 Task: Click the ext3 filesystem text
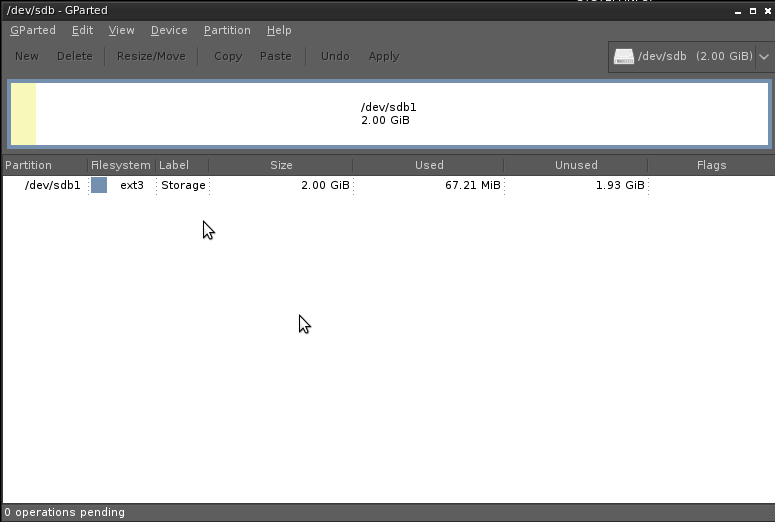click(132, 185)
